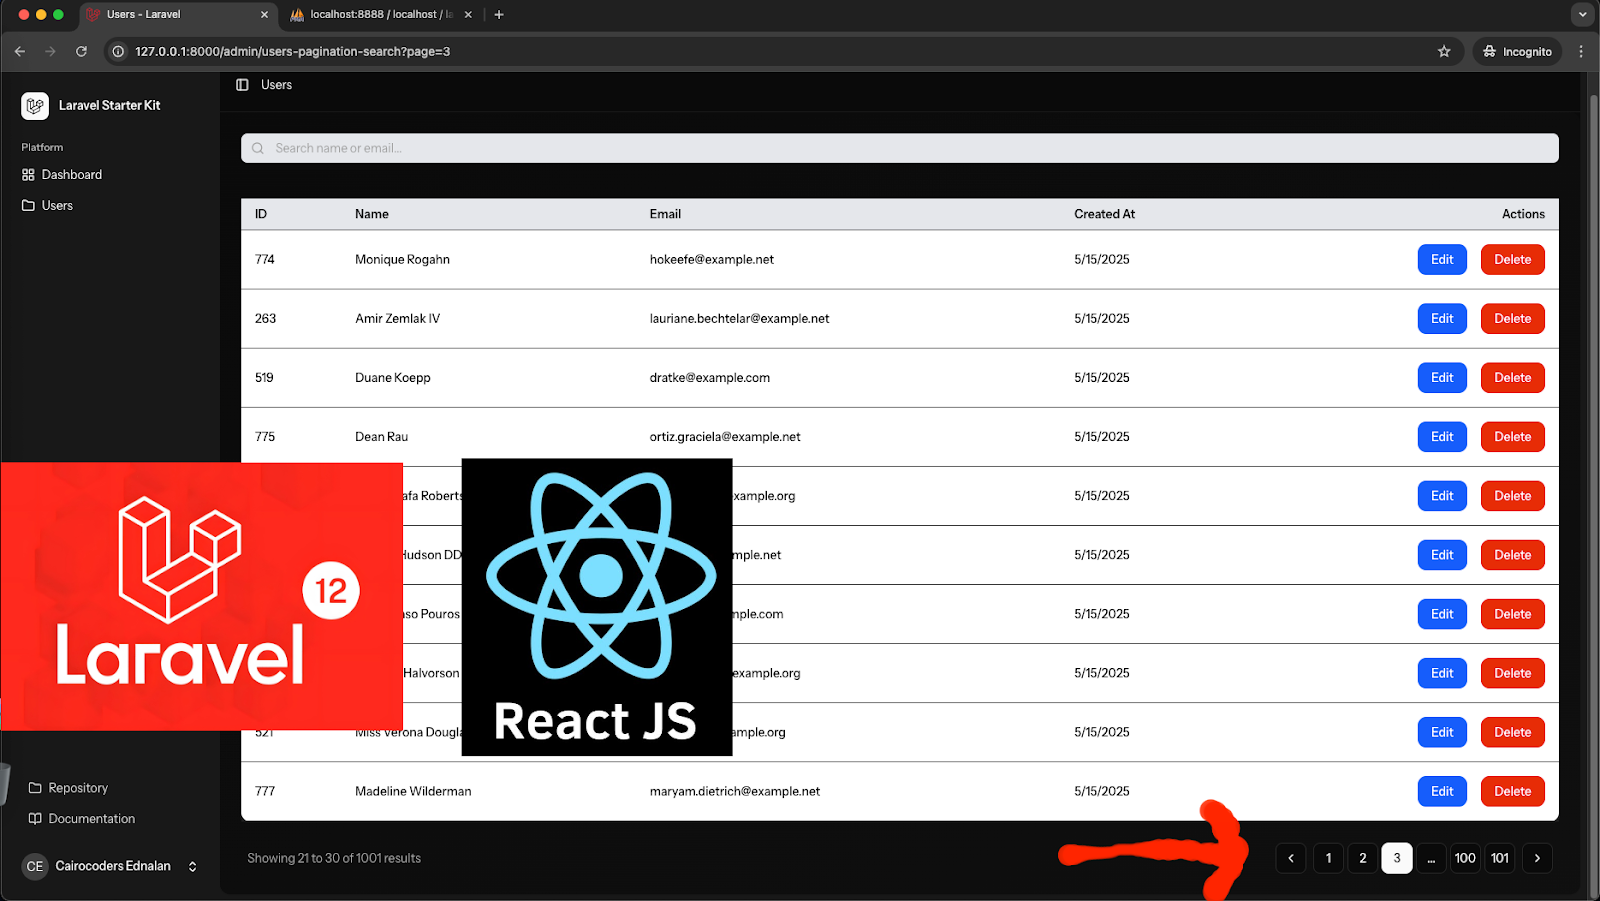Click the Showing 21 to 30 results text
Image resolution: width=1600 pixels, height=901 pixels.
[x=334, y=858]
